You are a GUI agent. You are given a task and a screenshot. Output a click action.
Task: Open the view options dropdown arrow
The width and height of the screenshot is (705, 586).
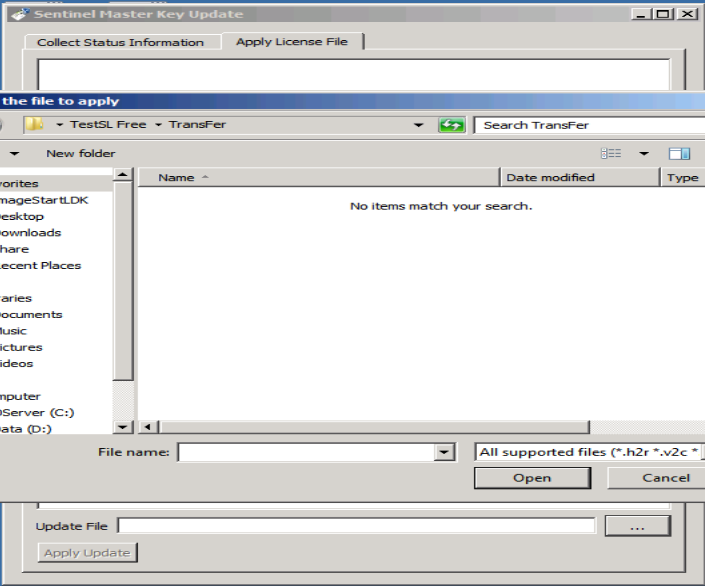click(644, 154)
